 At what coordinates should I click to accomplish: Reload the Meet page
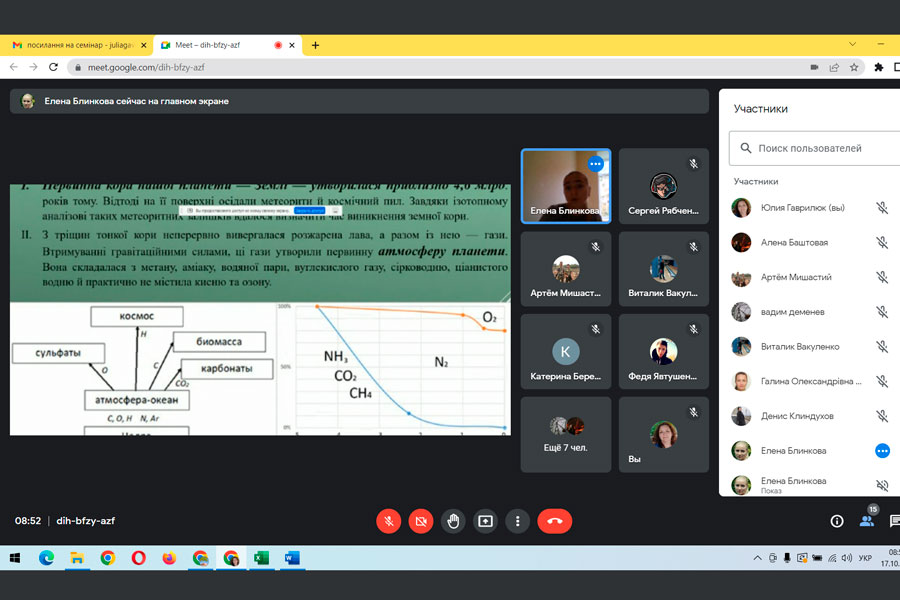tap(53, 67)
